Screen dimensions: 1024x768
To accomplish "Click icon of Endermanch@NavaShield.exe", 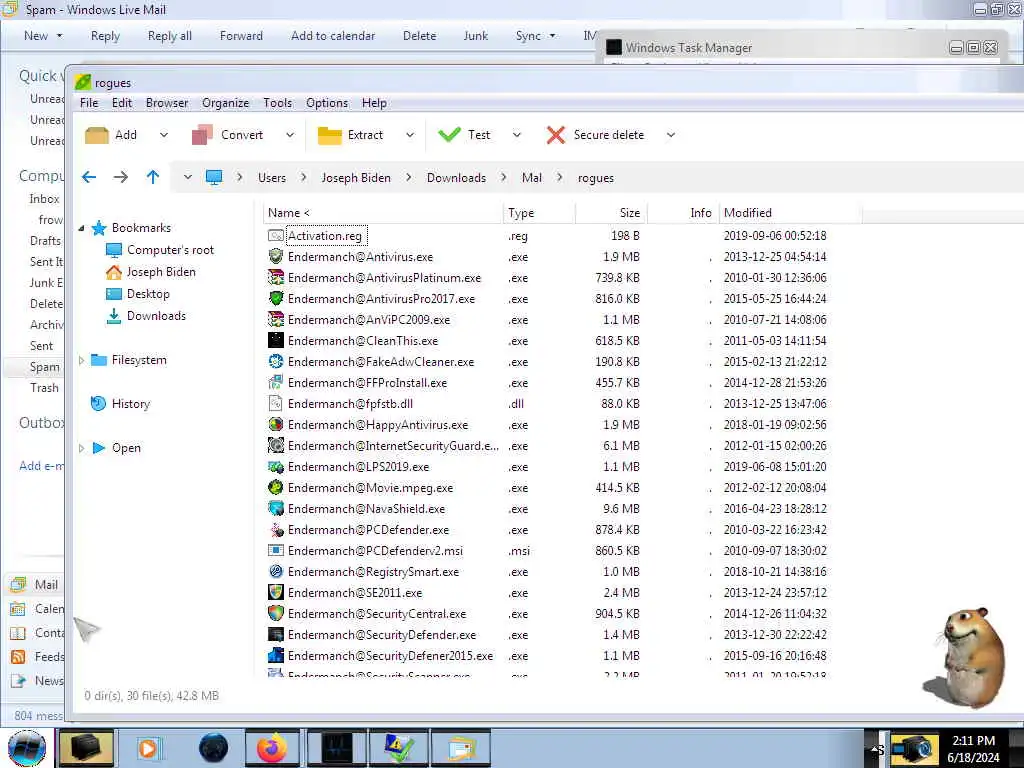I will 276,508.
